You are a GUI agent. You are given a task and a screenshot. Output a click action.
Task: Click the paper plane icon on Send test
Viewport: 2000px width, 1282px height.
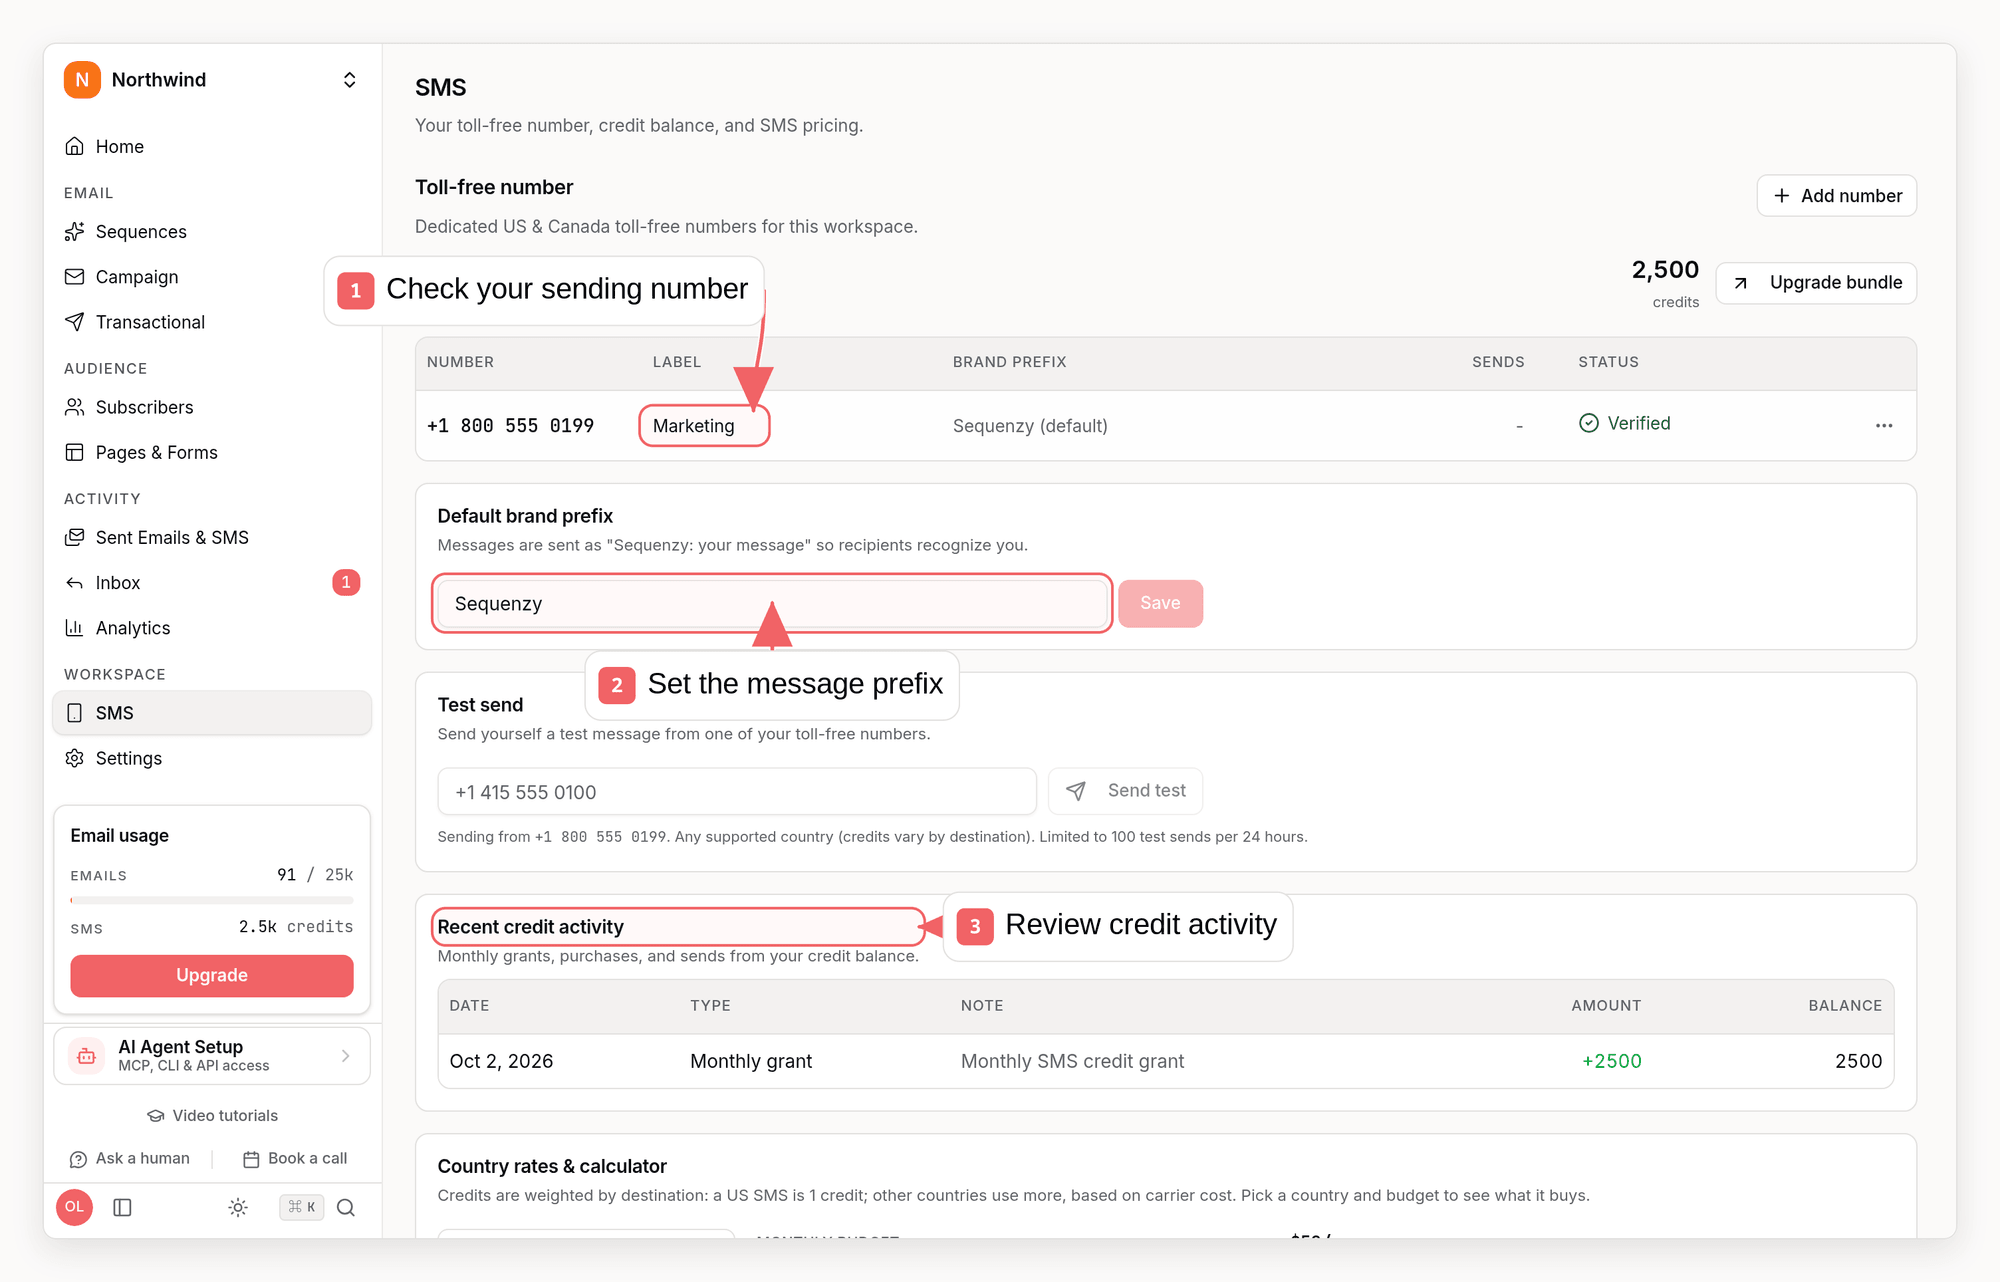1076,791
